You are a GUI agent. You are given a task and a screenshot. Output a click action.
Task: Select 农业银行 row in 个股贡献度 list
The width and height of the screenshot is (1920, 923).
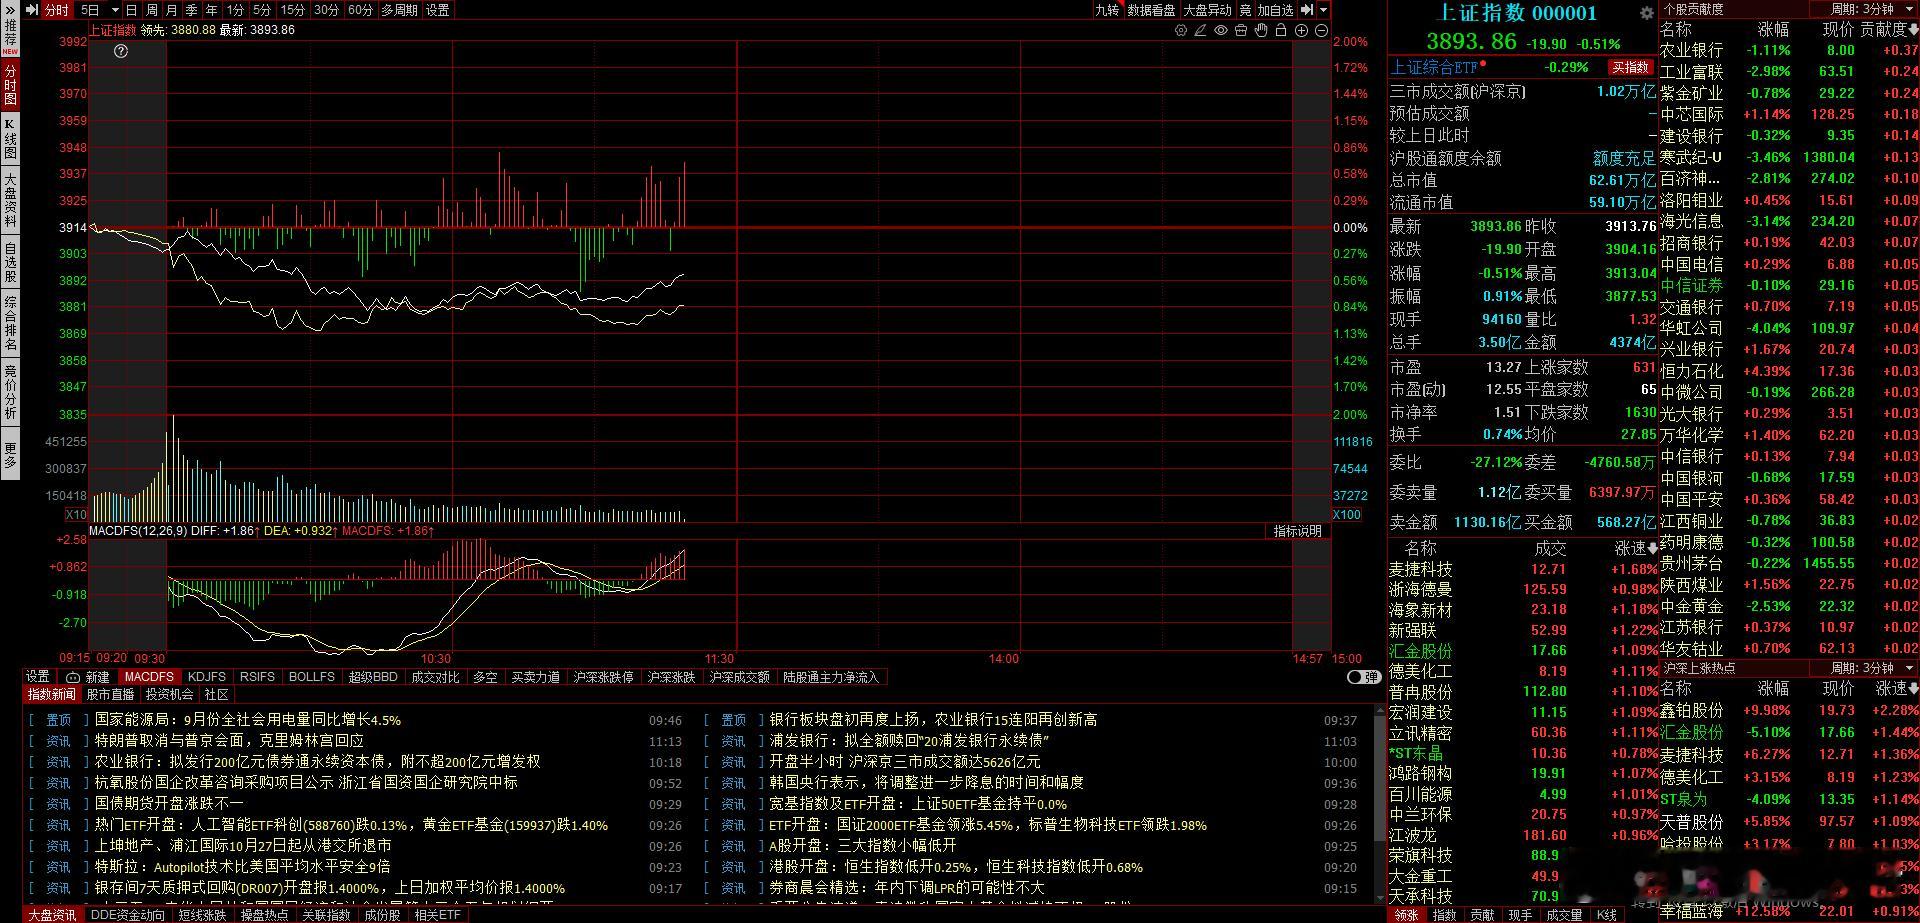pos(1789,50)
